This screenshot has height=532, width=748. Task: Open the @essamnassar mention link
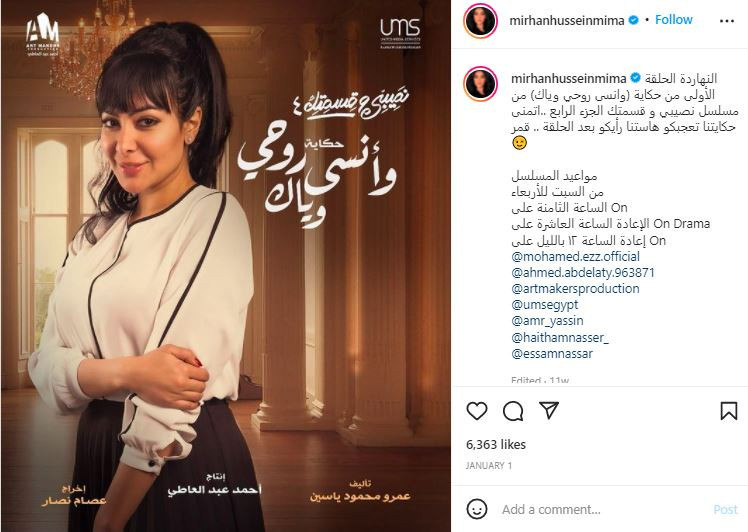(x=552, y=354)
